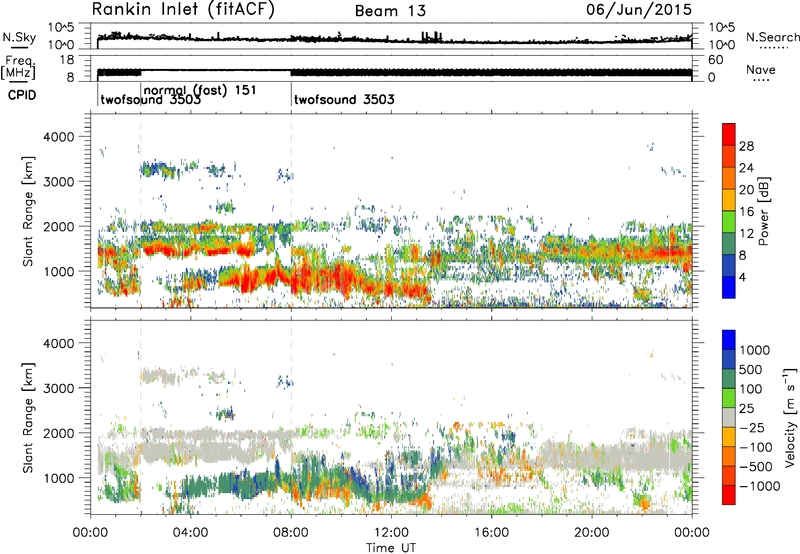800x554 pixels.
Task: Click the '-1000' tick label on the velocity colorbar
Action: pyautogui.click(x=759, y=486)
